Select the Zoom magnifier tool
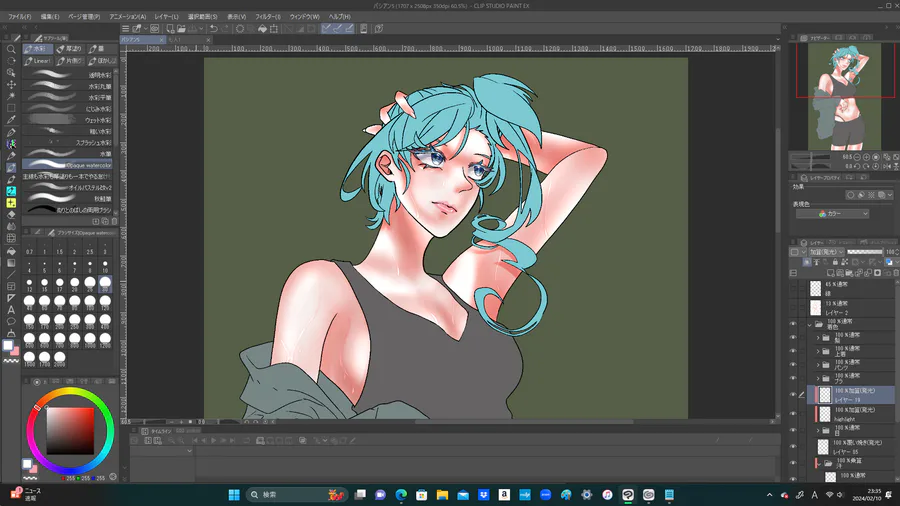Screen dimensions: 900x506 [x=11, y=49]
